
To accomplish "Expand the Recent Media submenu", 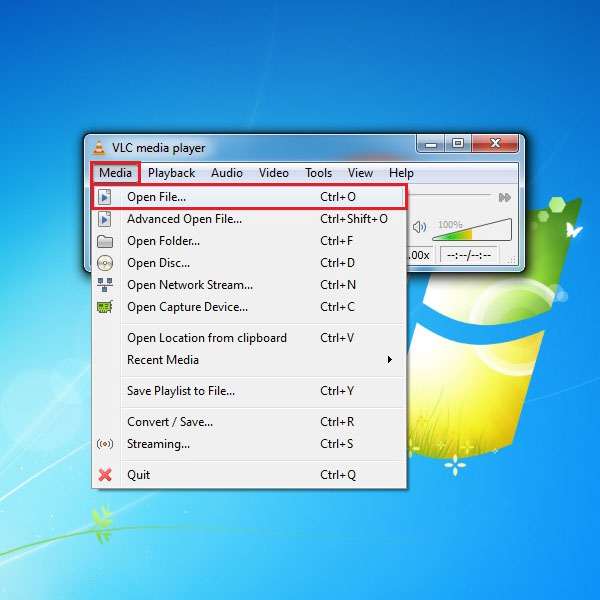I will click(x=249, y=360).
